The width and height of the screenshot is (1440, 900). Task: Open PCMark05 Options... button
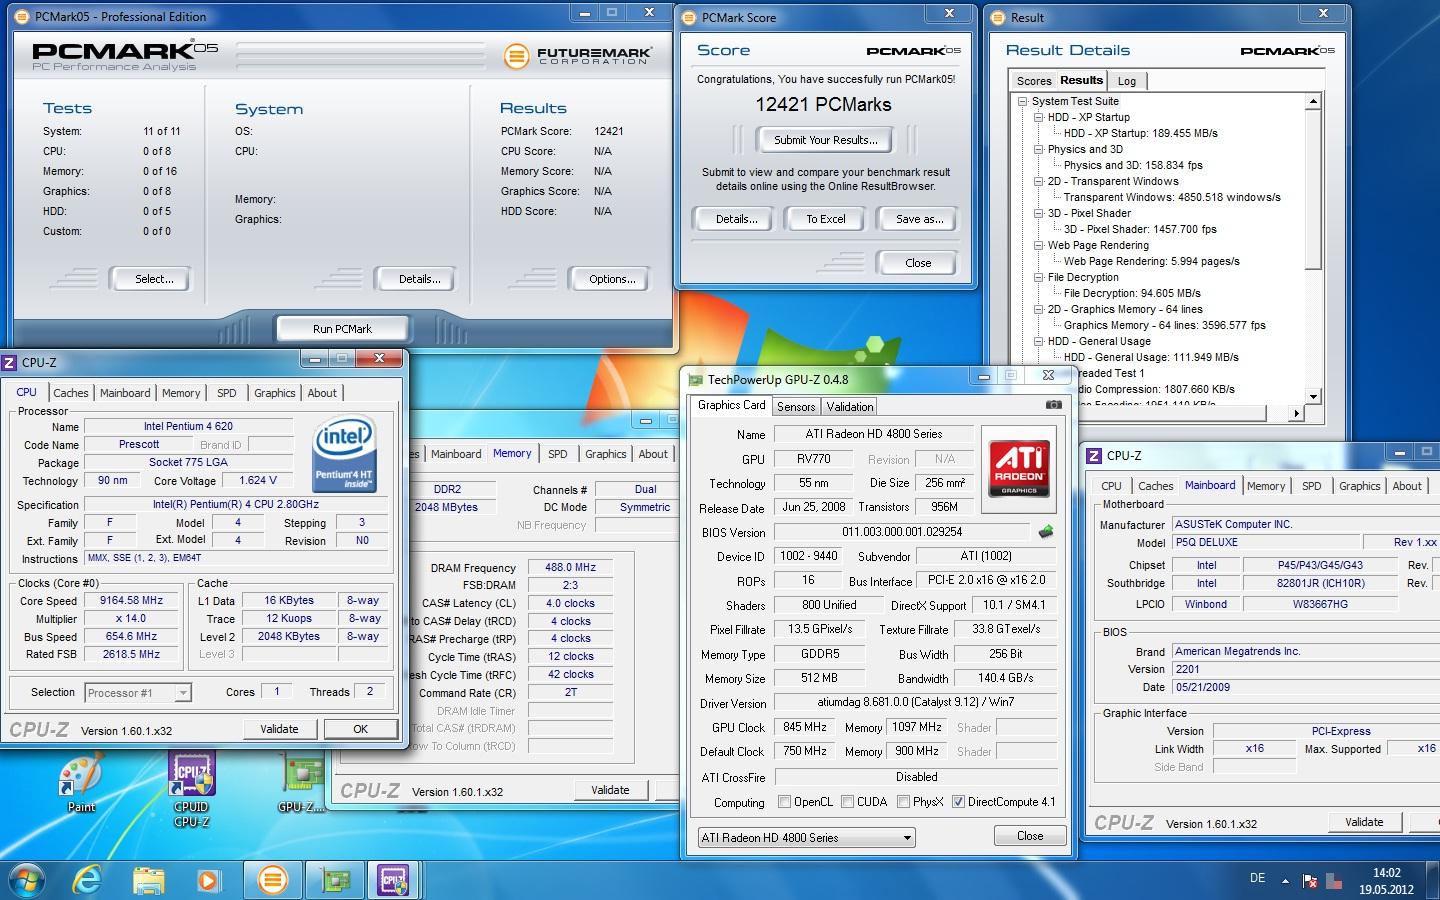tap(612, 279)
